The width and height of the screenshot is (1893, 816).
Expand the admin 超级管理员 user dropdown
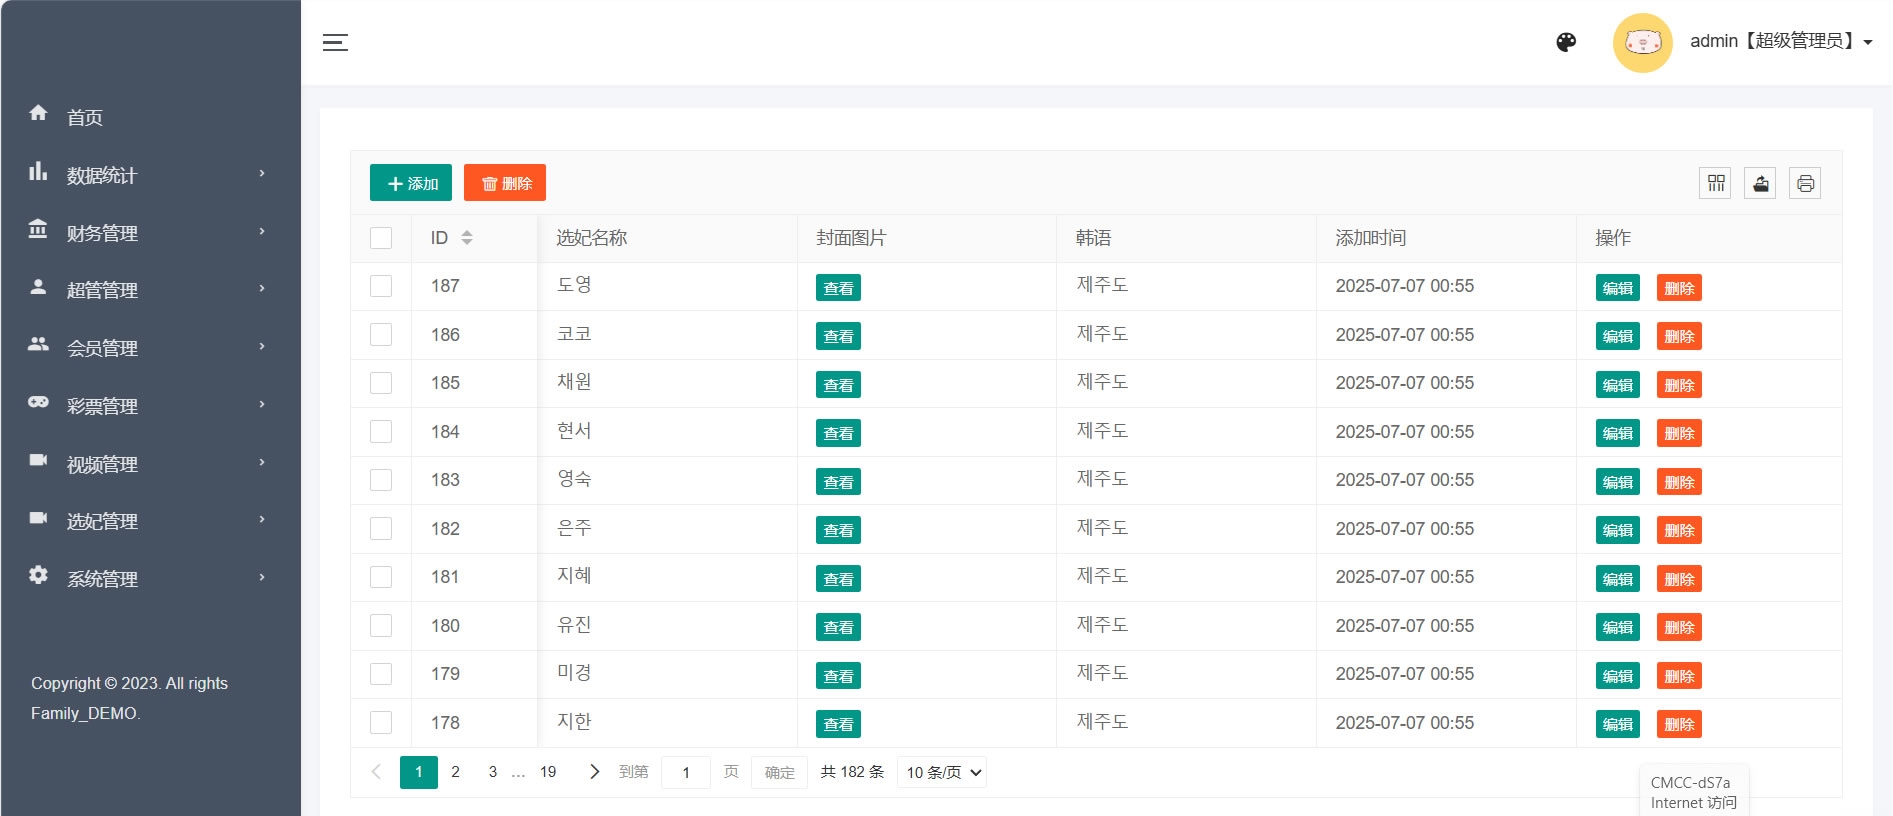click(1780, 42)
